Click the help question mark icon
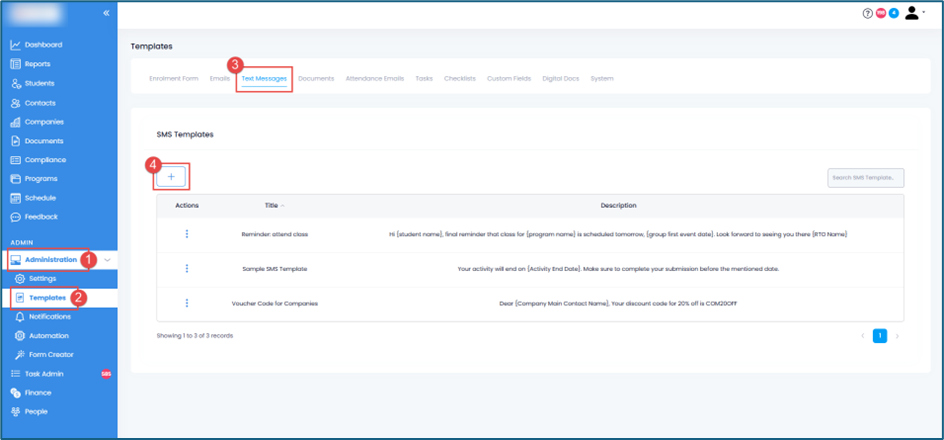 (x=867, y=13)
